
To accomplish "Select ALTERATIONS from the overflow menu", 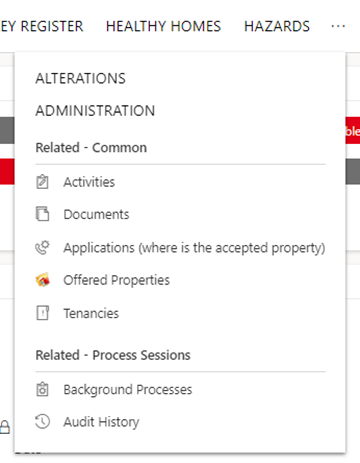I will click(80, 79).
